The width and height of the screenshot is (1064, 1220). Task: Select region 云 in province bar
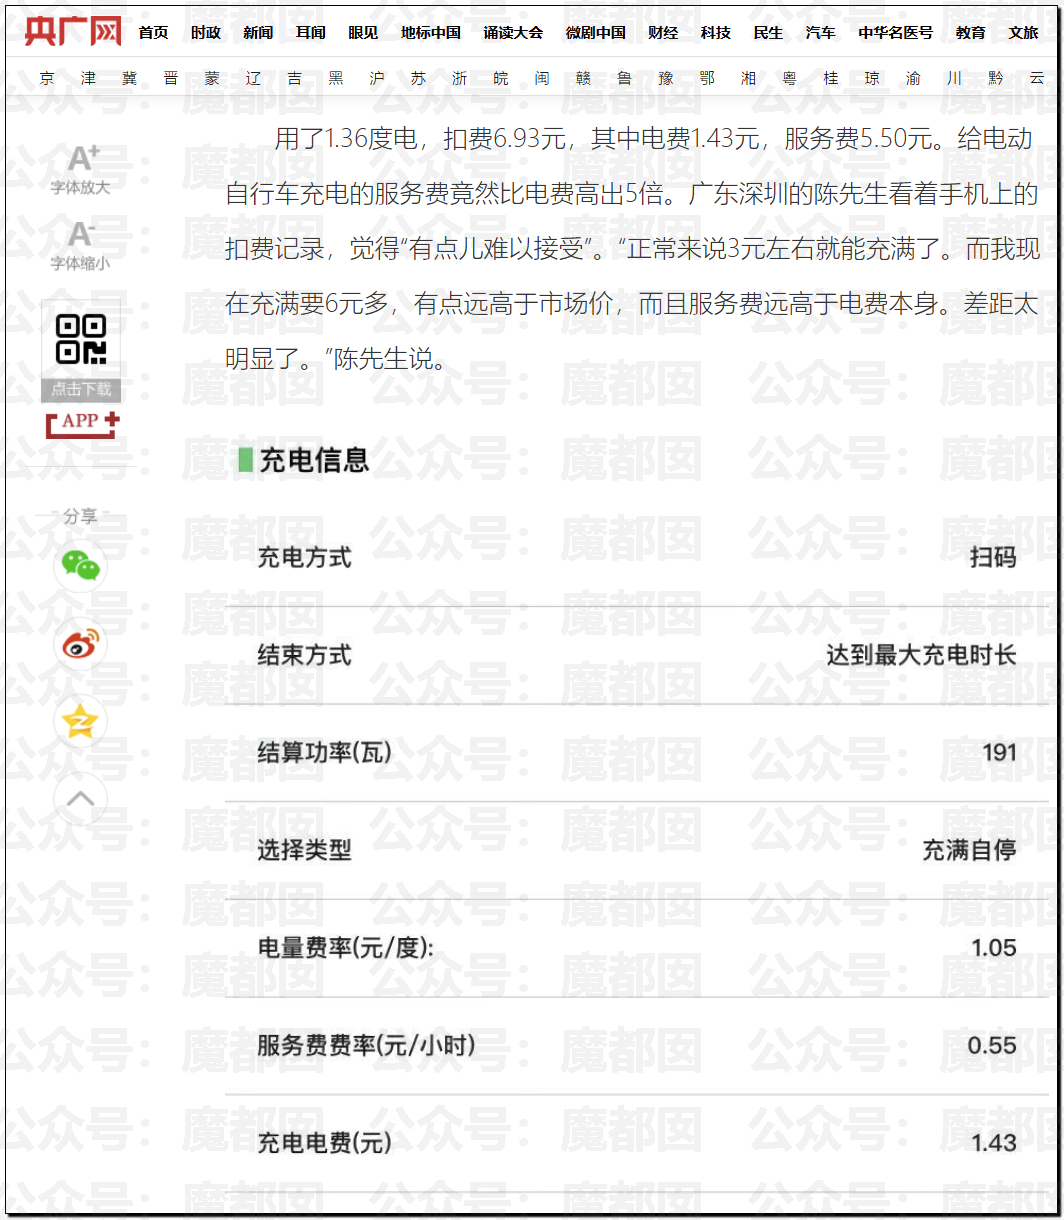click(1037, 78)
